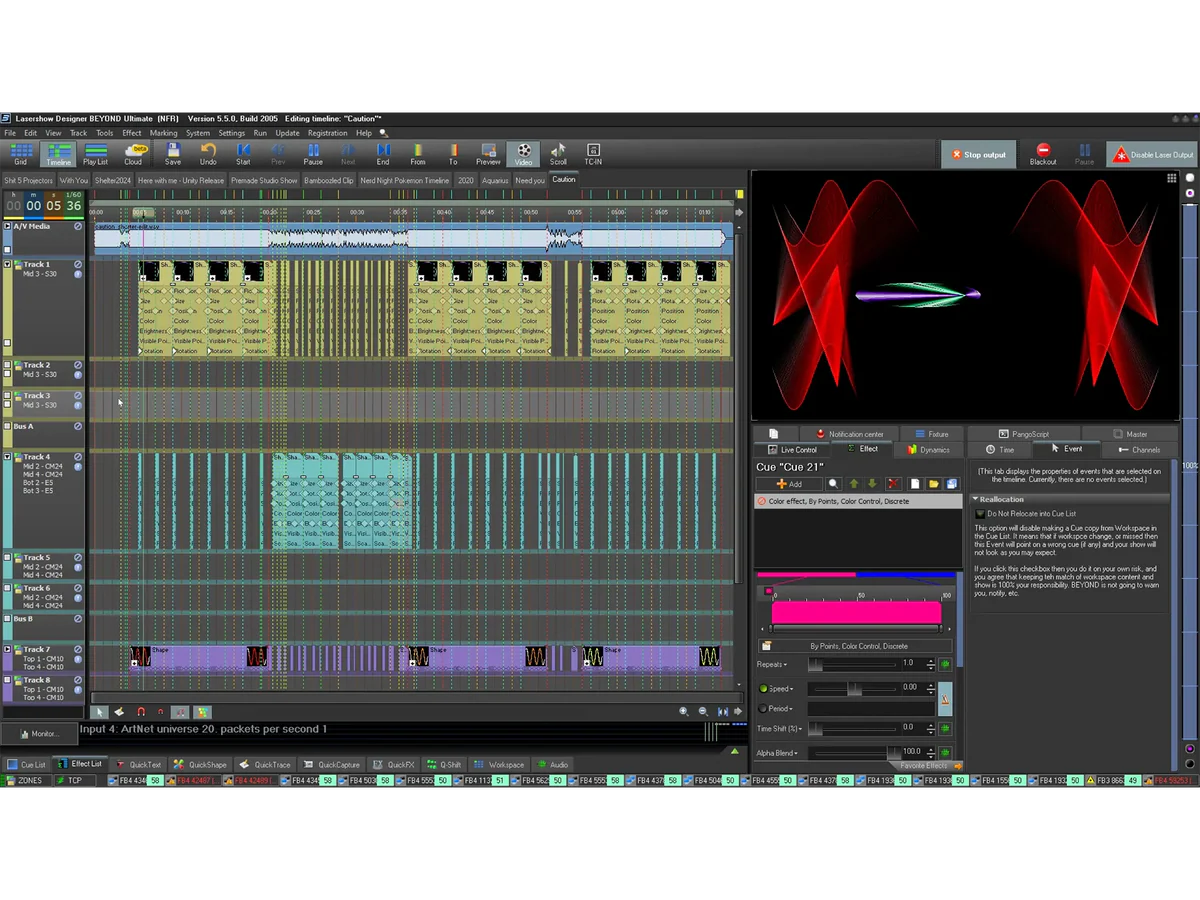Open the QuickShape bottom tab
The image size is (1200, 900).
coord(200,764)
